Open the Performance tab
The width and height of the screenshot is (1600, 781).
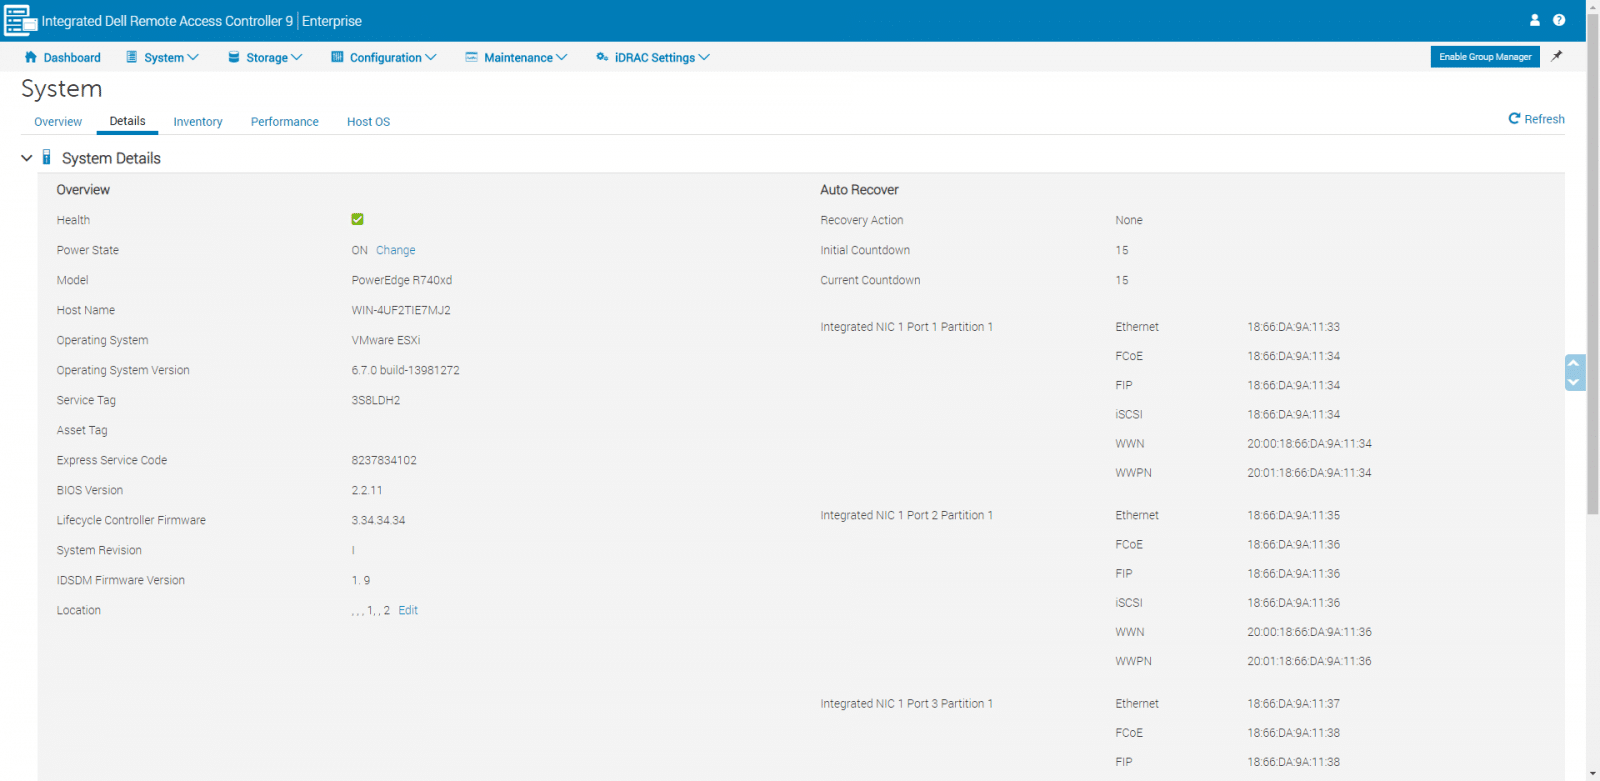point(285,122)
